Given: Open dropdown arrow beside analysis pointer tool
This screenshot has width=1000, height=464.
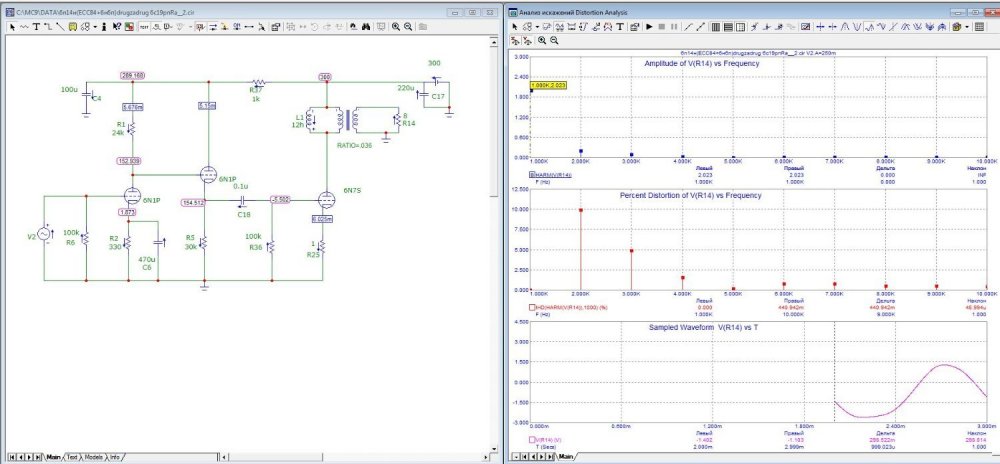Looking at the screenshot, I should coord(537,27).
